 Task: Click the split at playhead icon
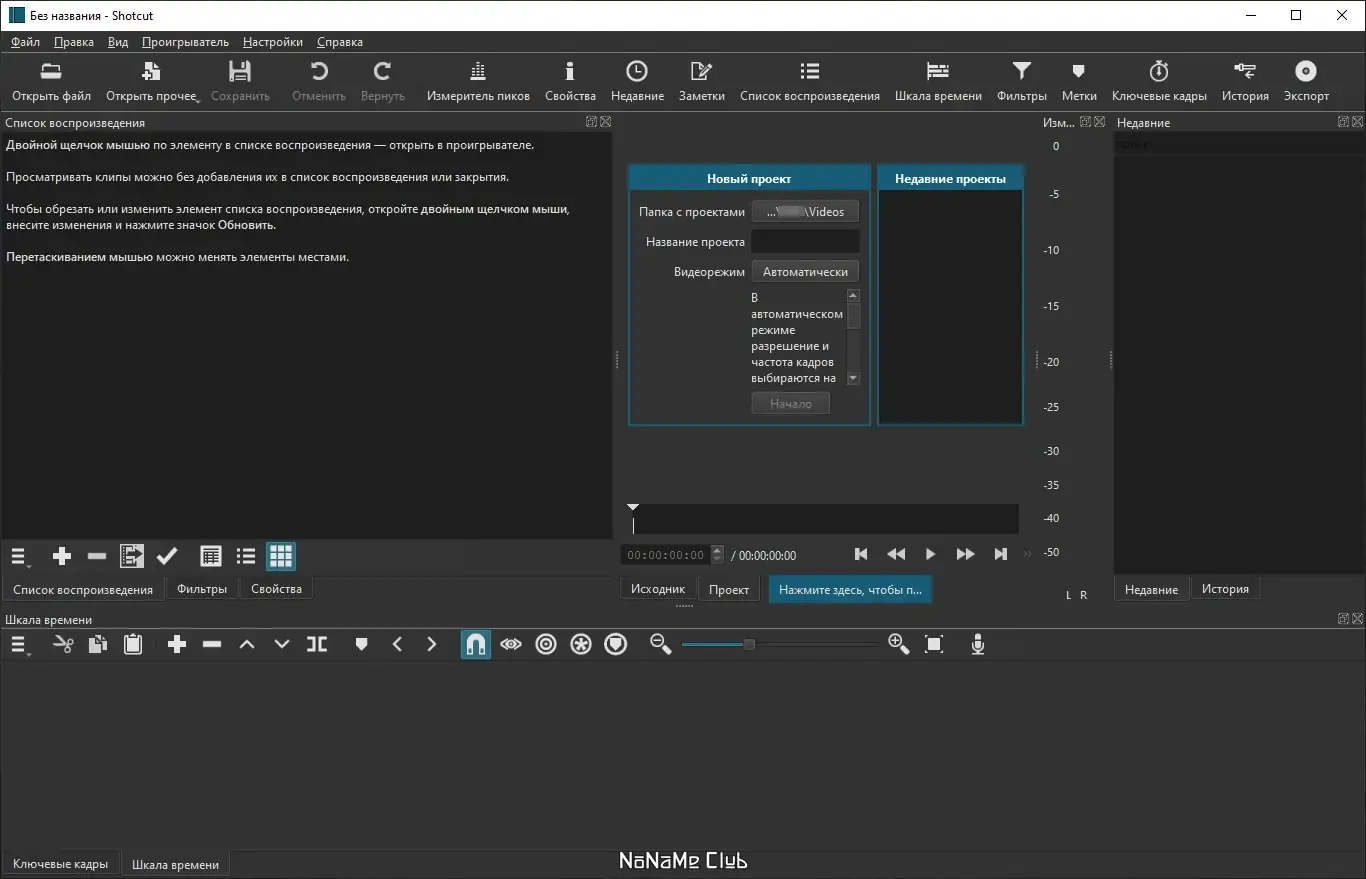click(x=317, y=645)
